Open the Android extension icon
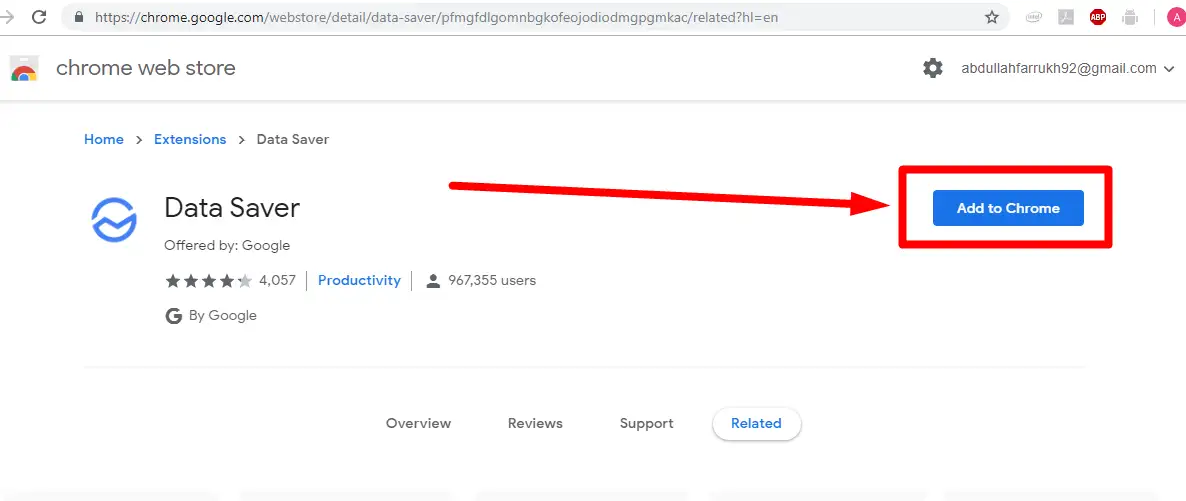 tap(1130, 17)
